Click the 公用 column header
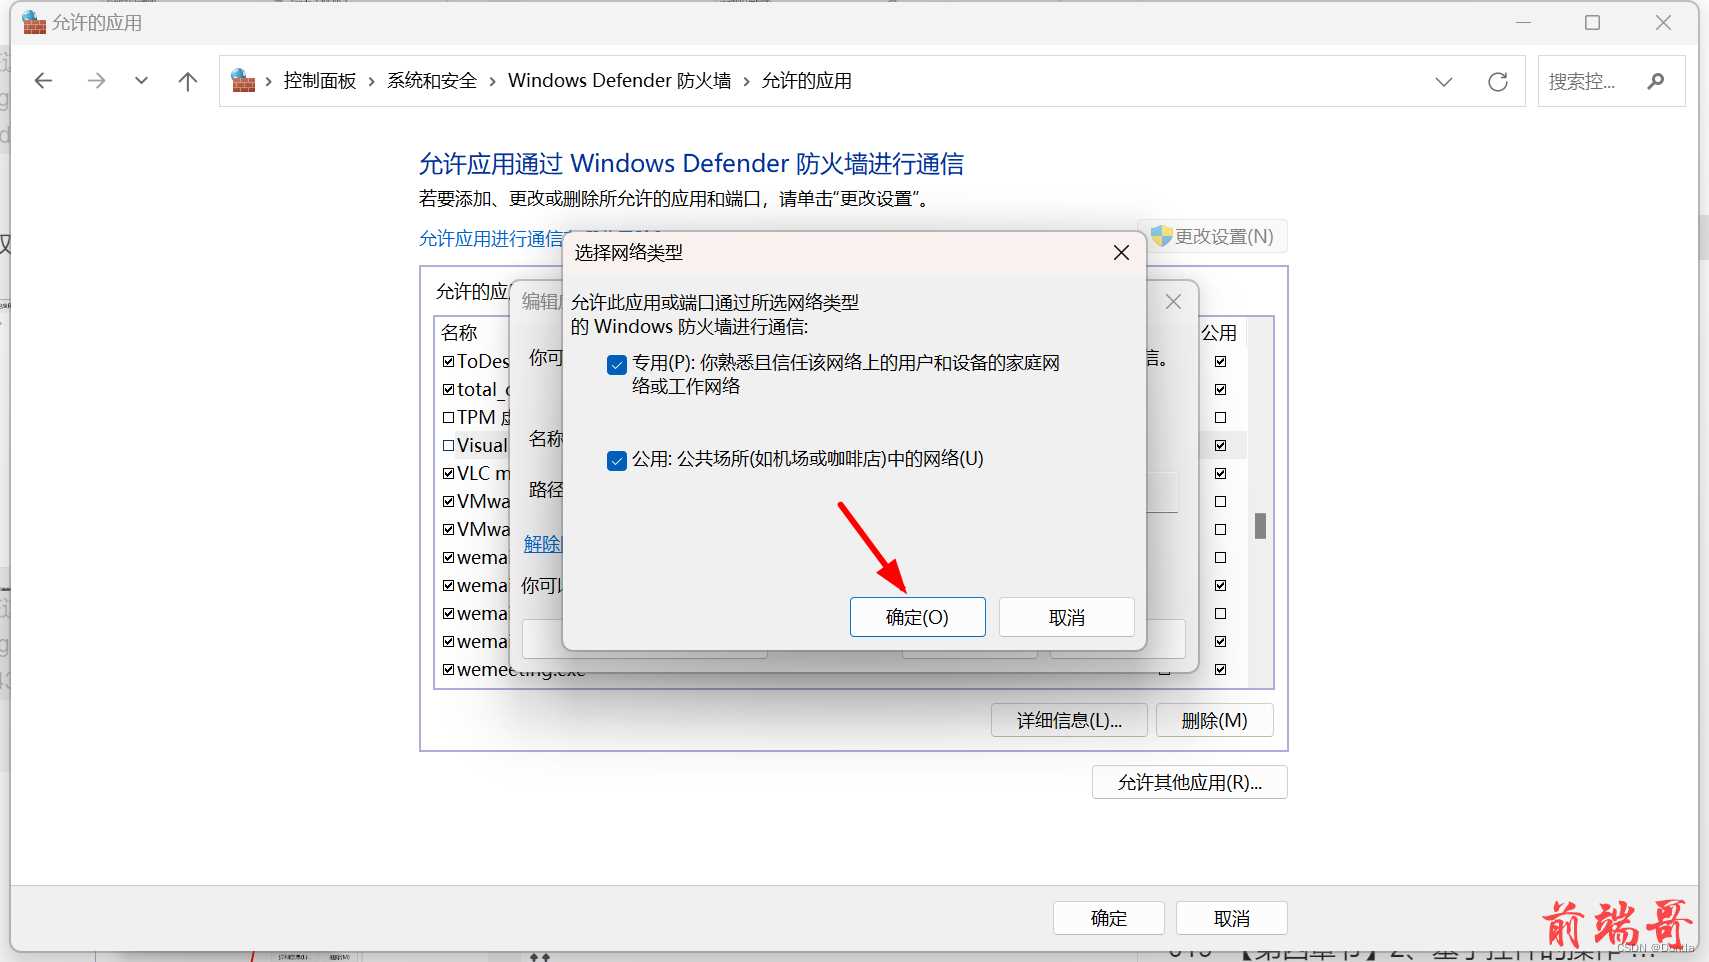 1219,333
